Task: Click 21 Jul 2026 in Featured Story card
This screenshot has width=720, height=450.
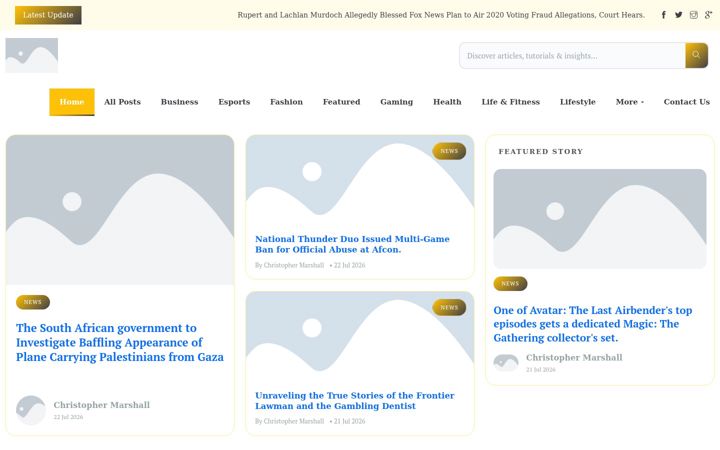Action: point(541,370)
